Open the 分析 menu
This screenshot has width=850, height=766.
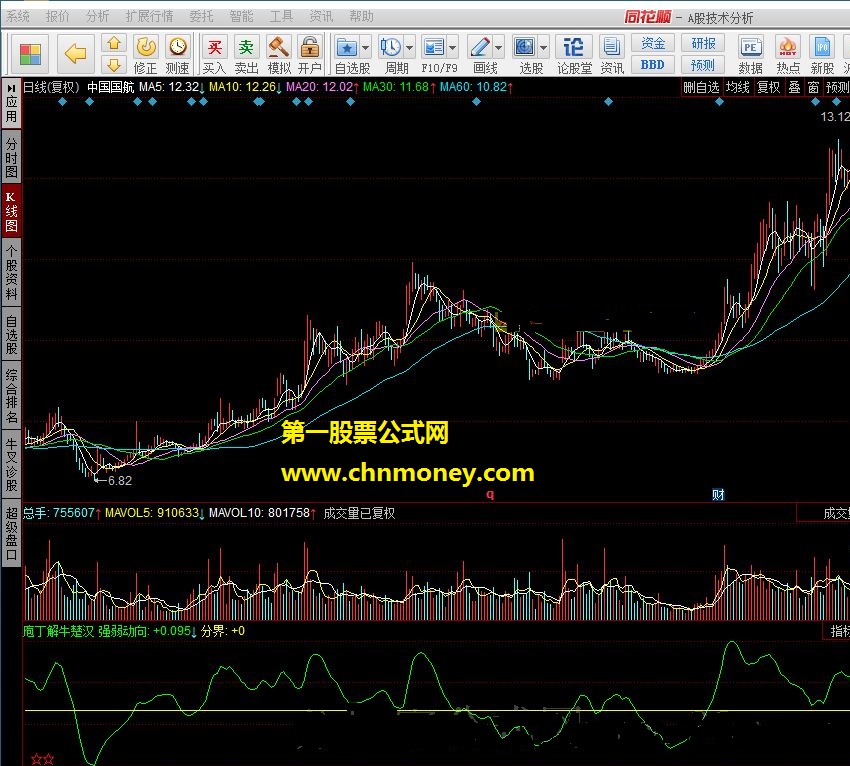point(98,17)
